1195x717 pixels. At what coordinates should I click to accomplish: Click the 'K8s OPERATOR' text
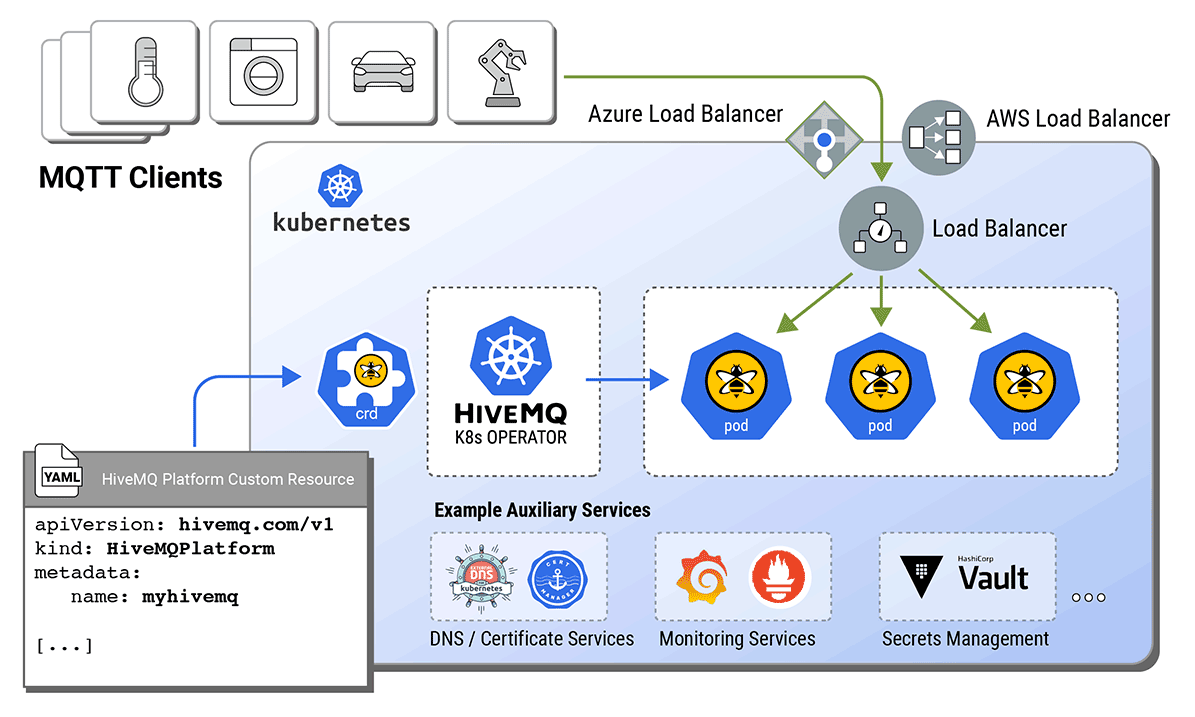(511, 437)
